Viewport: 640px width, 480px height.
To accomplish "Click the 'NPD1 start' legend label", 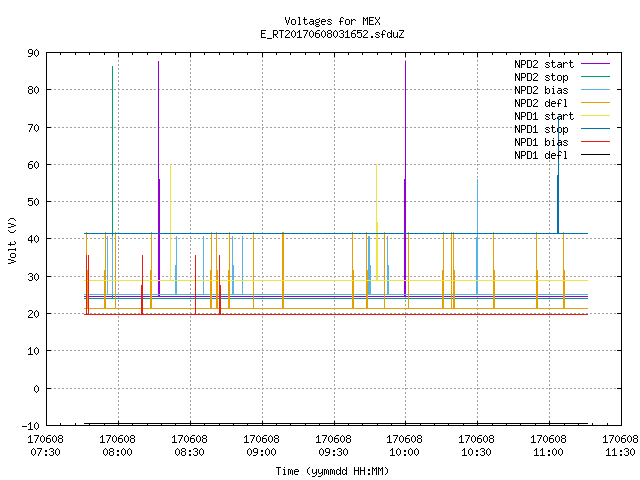I will pyautogui.click(x=544, y=116).
